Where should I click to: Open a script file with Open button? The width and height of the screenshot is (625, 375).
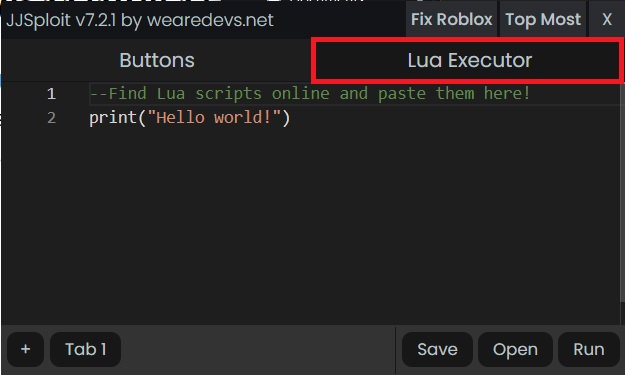[x=515, y=349]
